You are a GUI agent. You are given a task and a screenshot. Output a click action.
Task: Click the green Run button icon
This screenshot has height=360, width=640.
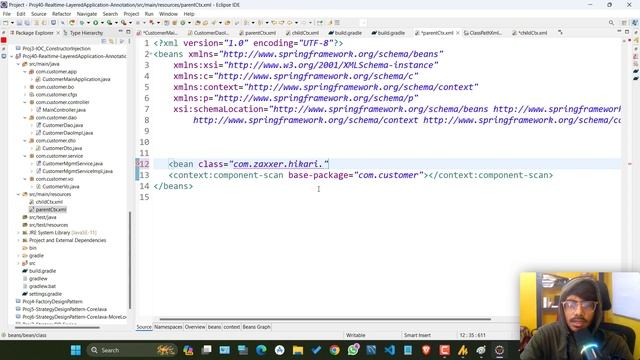click(96, 23)
